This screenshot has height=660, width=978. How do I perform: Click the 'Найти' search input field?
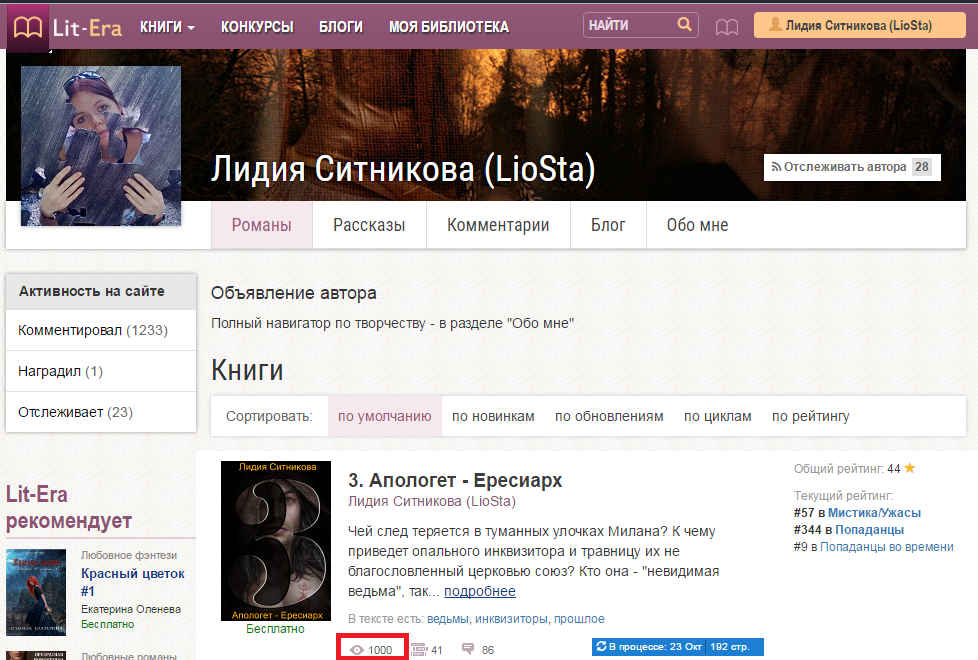tap(630, 26)
